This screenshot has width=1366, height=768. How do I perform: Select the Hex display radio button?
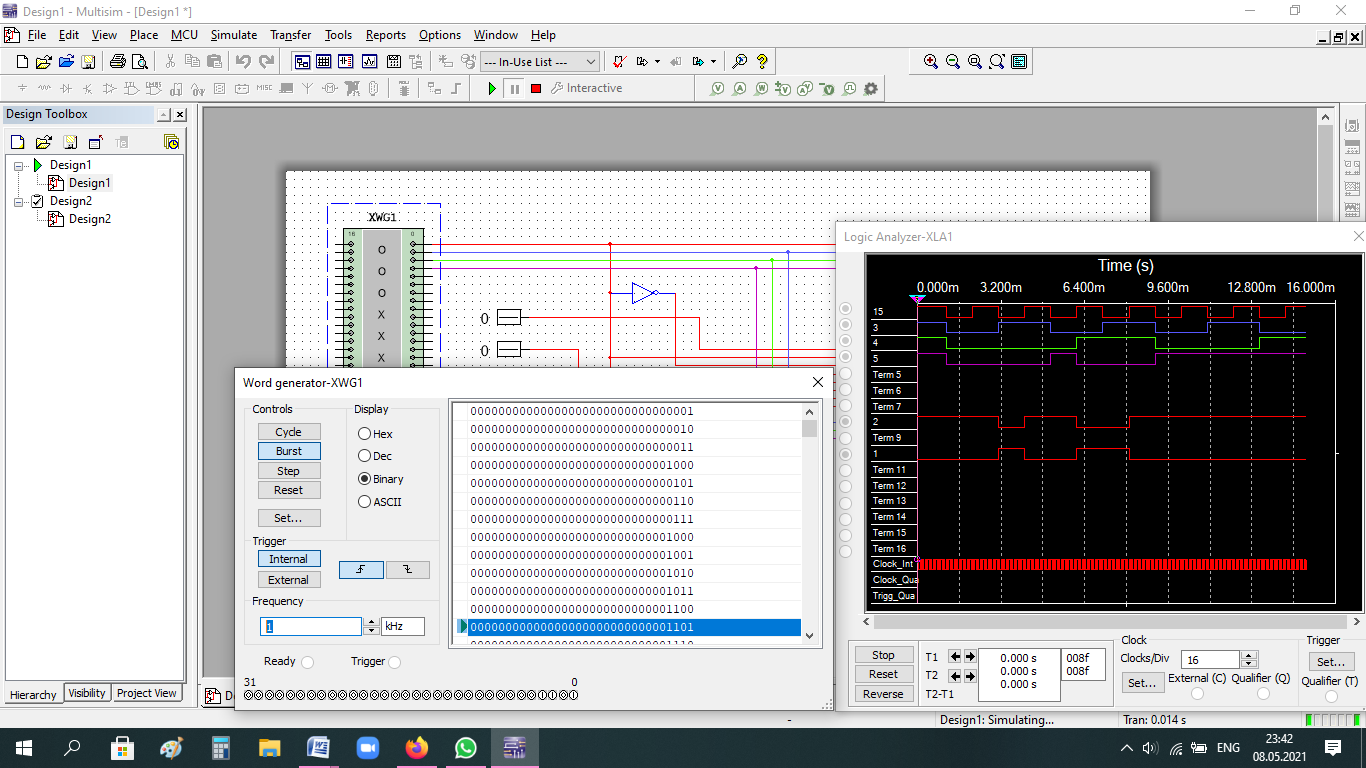365,434
